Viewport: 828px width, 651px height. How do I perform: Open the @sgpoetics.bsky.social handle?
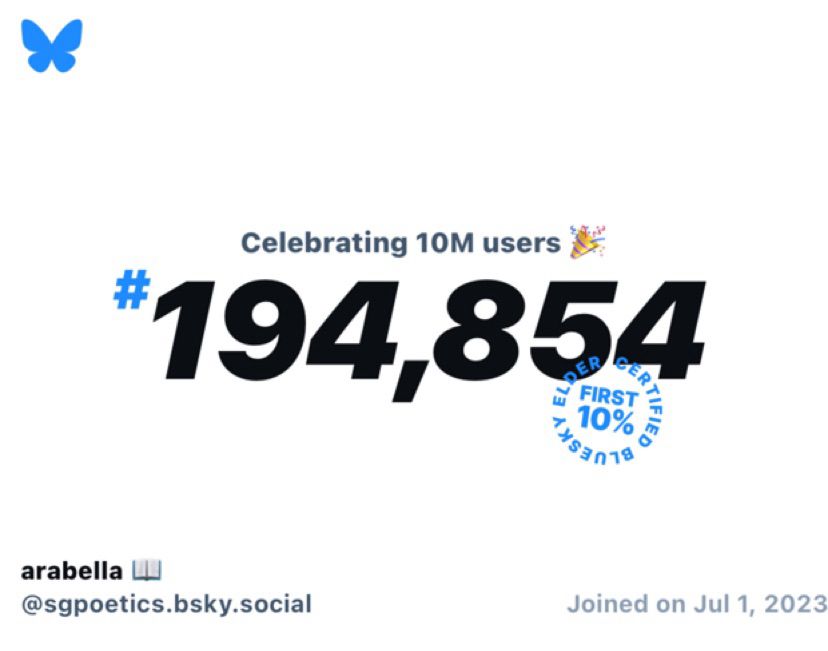(166, 604)
